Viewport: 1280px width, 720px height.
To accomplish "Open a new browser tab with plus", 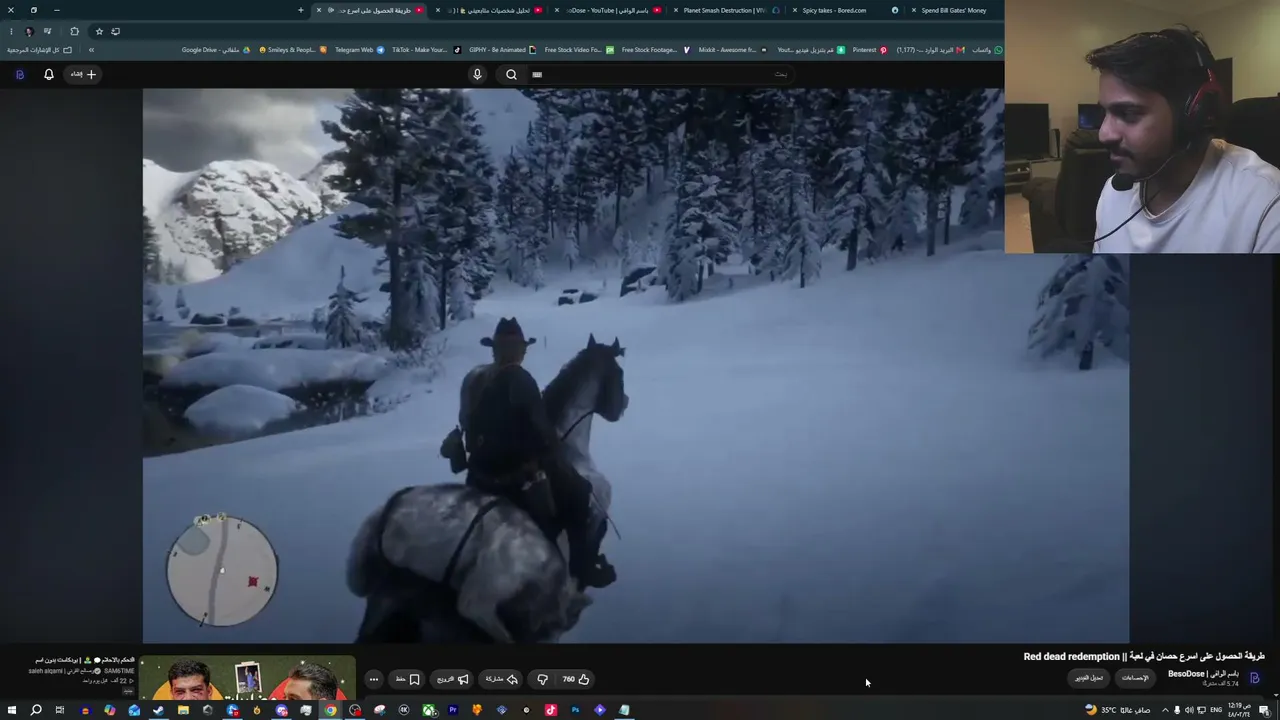I will (301, 10).
